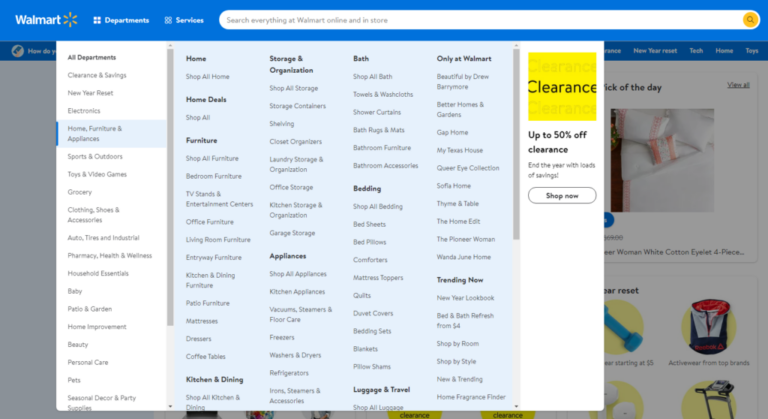The image size is (768, 419).
Task: Type in the Walmart search box
Action: pyautogui.click(x=480, y=20)
